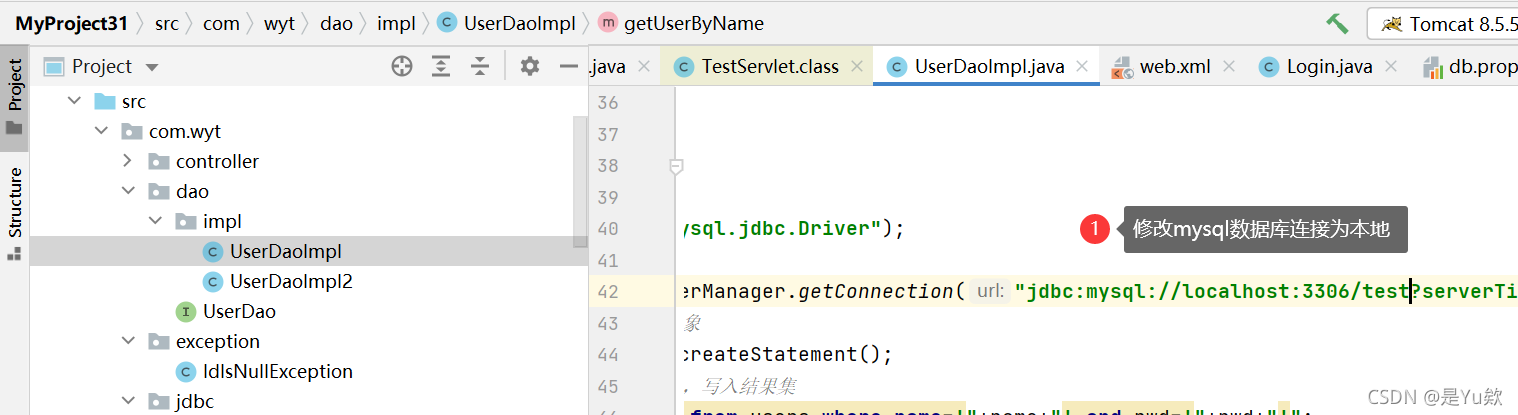Screen dimensions: 1518x415
Task: Click the Build project hammer icon
Action: pyautogui.click(x=1337, y=23)
